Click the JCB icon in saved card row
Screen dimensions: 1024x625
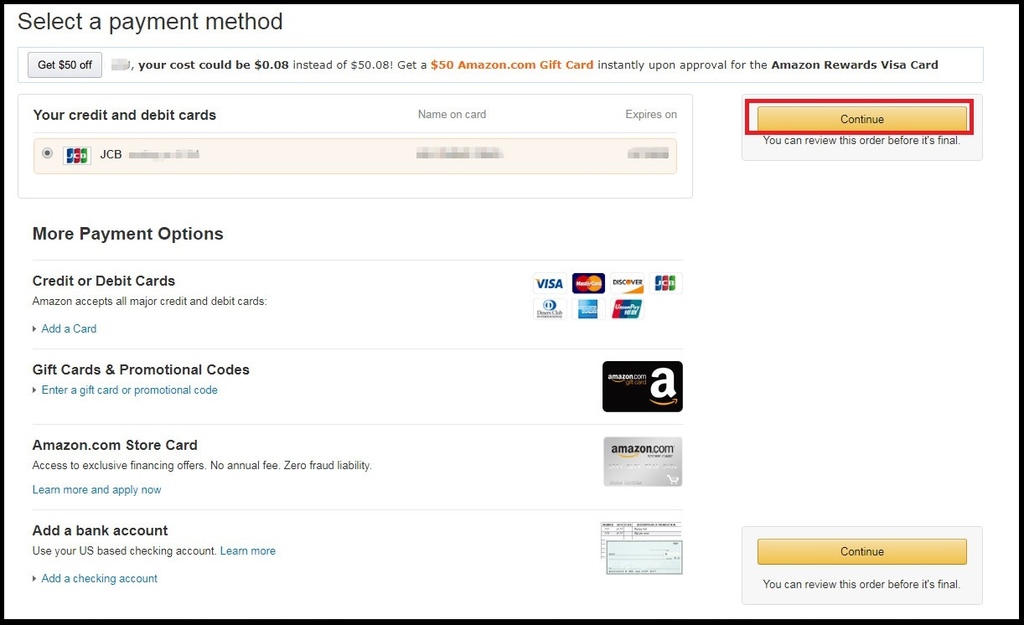tap(77, 155)
